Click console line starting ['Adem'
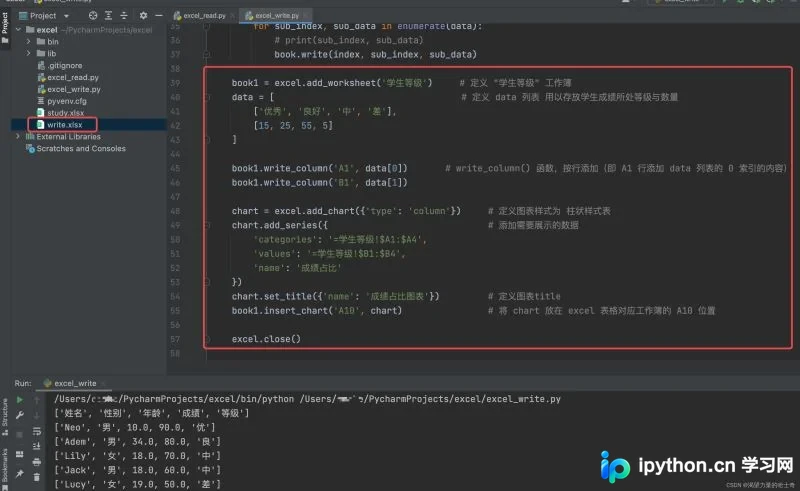 pyautogui.click(x=138, y=441)
